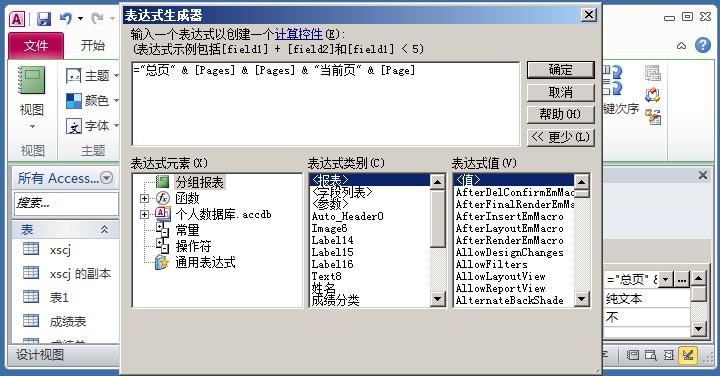Select <值> in expression values

[514, 180]
